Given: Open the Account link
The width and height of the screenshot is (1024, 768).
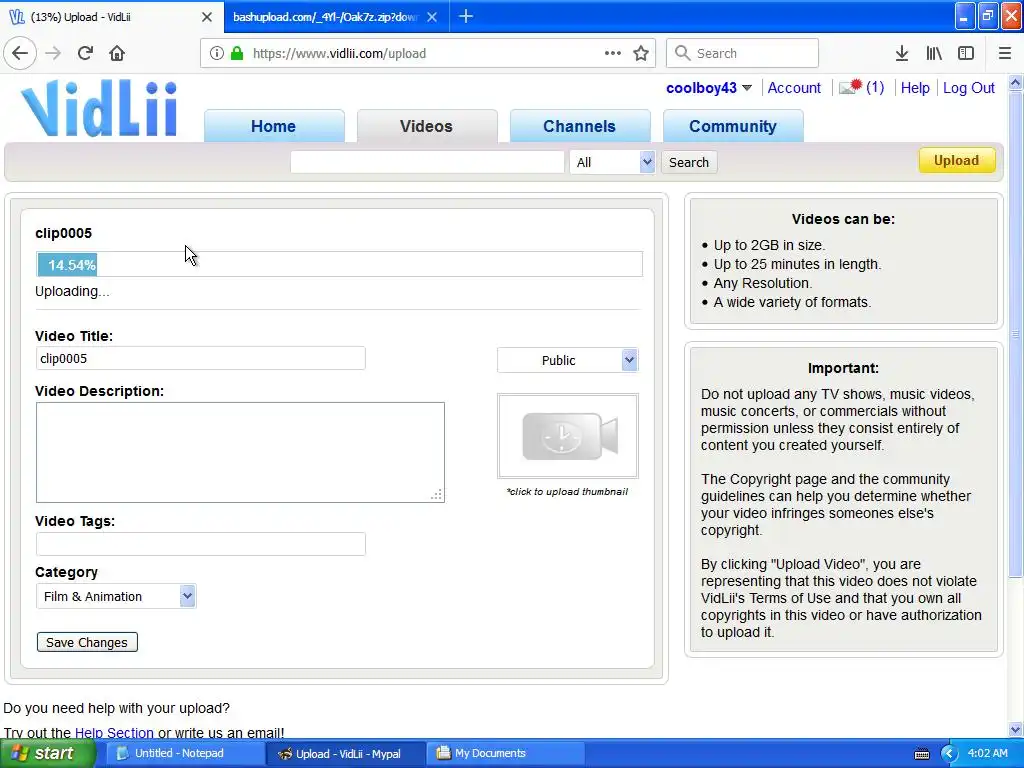Looking at the screenshot, I should 794,88.
